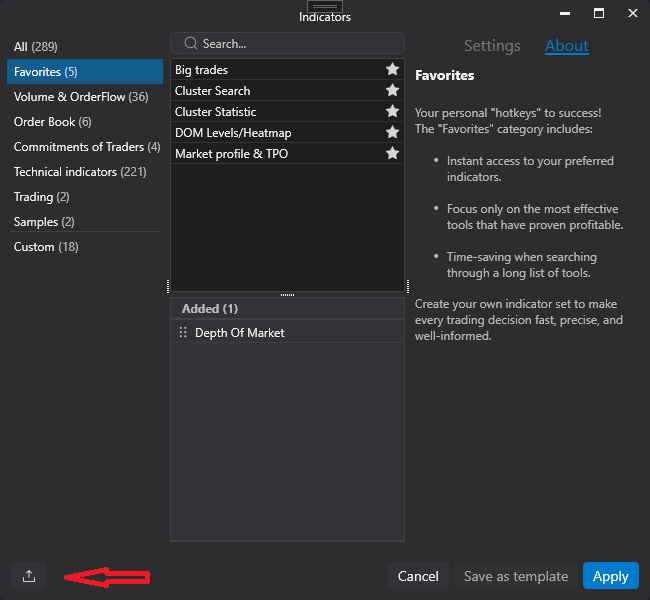The image size is (650, 600).
Task: Open the Custom indicators category
Action: [x=46, y=247]
